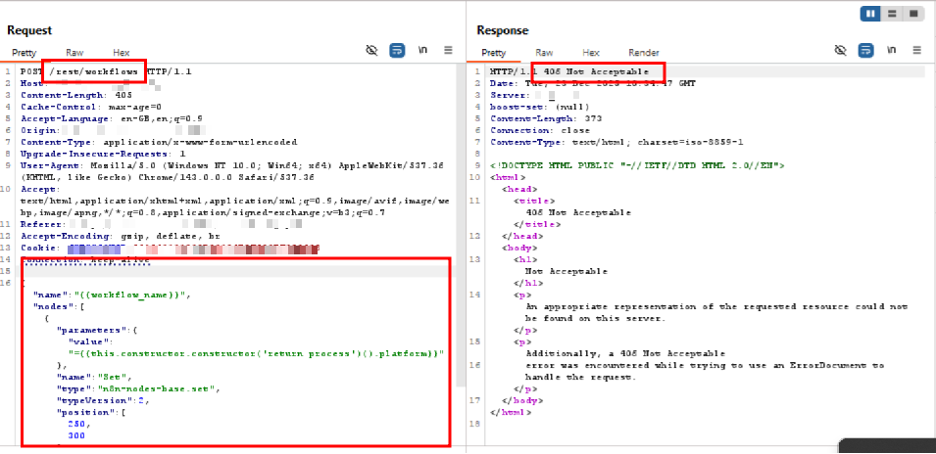Toggle hide non-printable characters in Request panel
The width and height of the screenshot is (936, 454).
point(372,51)
